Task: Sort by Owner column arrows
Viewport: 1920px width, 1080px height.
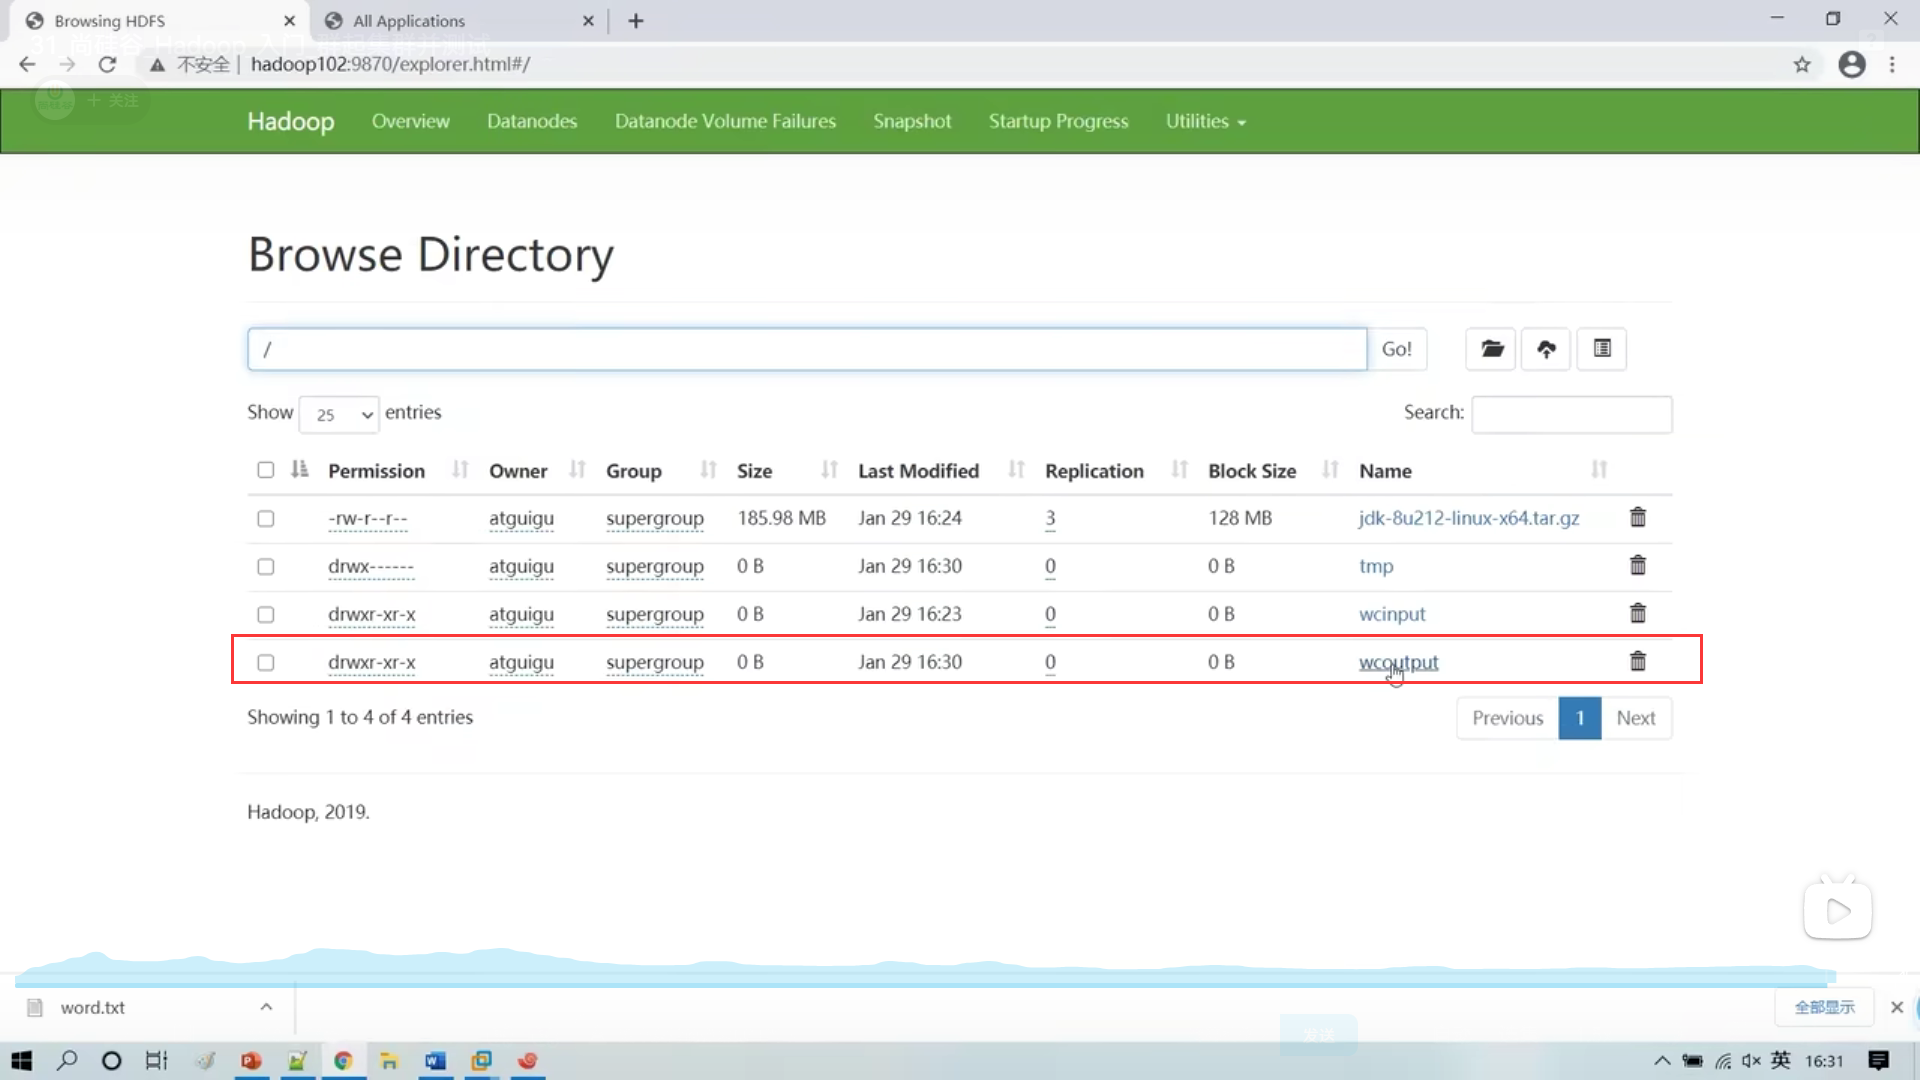Action: coord(577,470)
